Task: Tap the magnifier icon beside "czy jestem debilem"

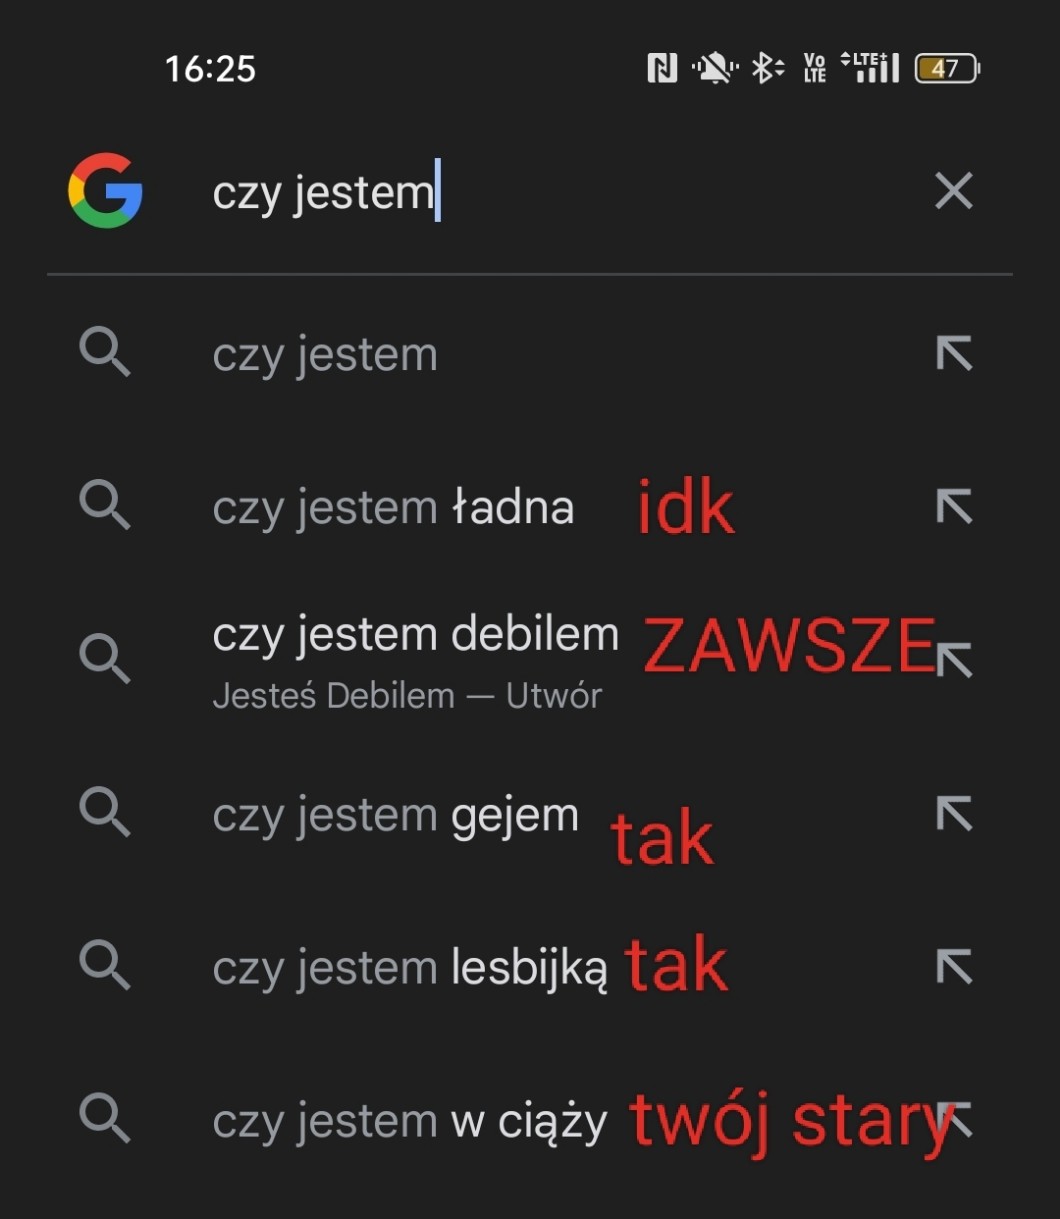Action: [105, 659]
